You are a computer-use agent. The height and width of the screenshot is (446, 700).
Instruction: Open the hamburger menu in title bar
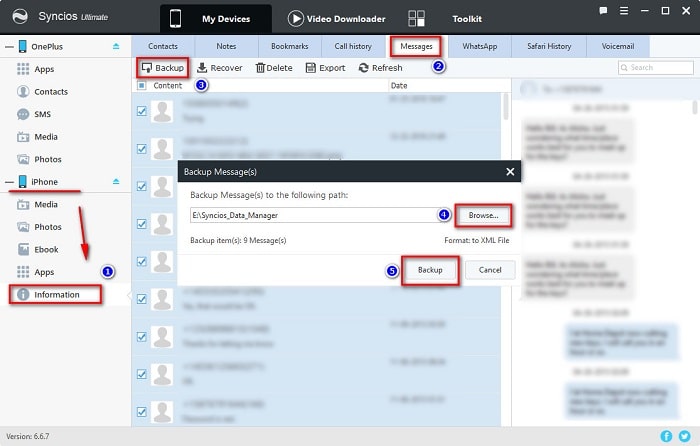[624, 11]
